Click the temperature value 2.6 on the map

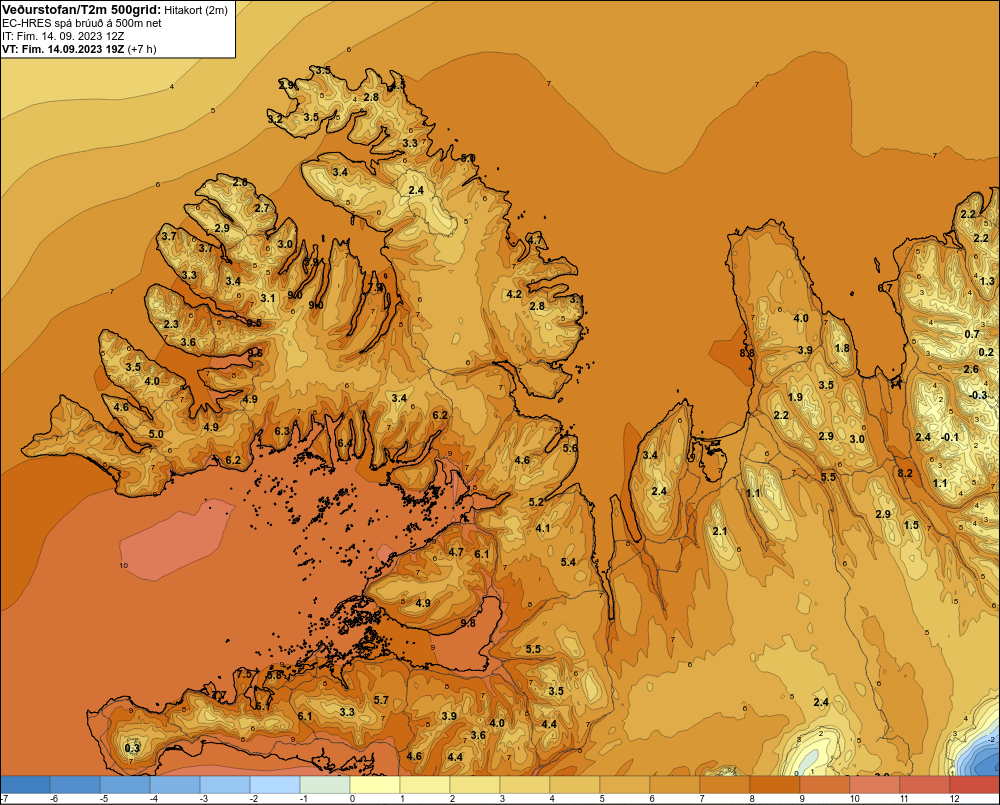coord(971,369)
